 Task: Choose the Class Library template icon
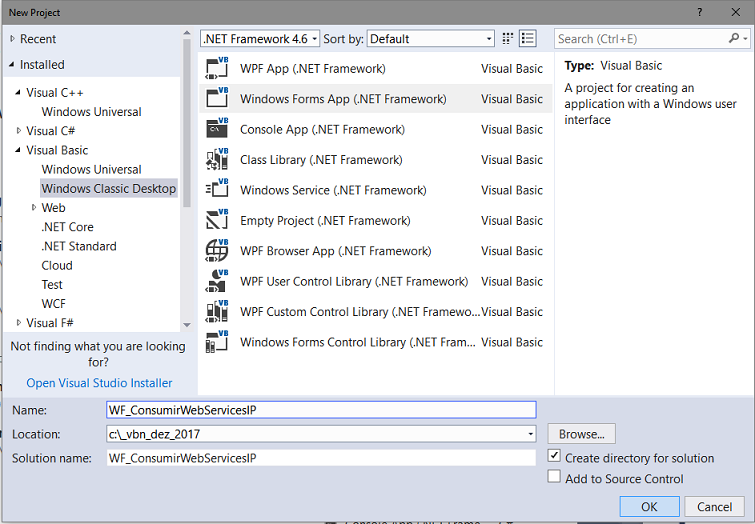click(217, 160)
